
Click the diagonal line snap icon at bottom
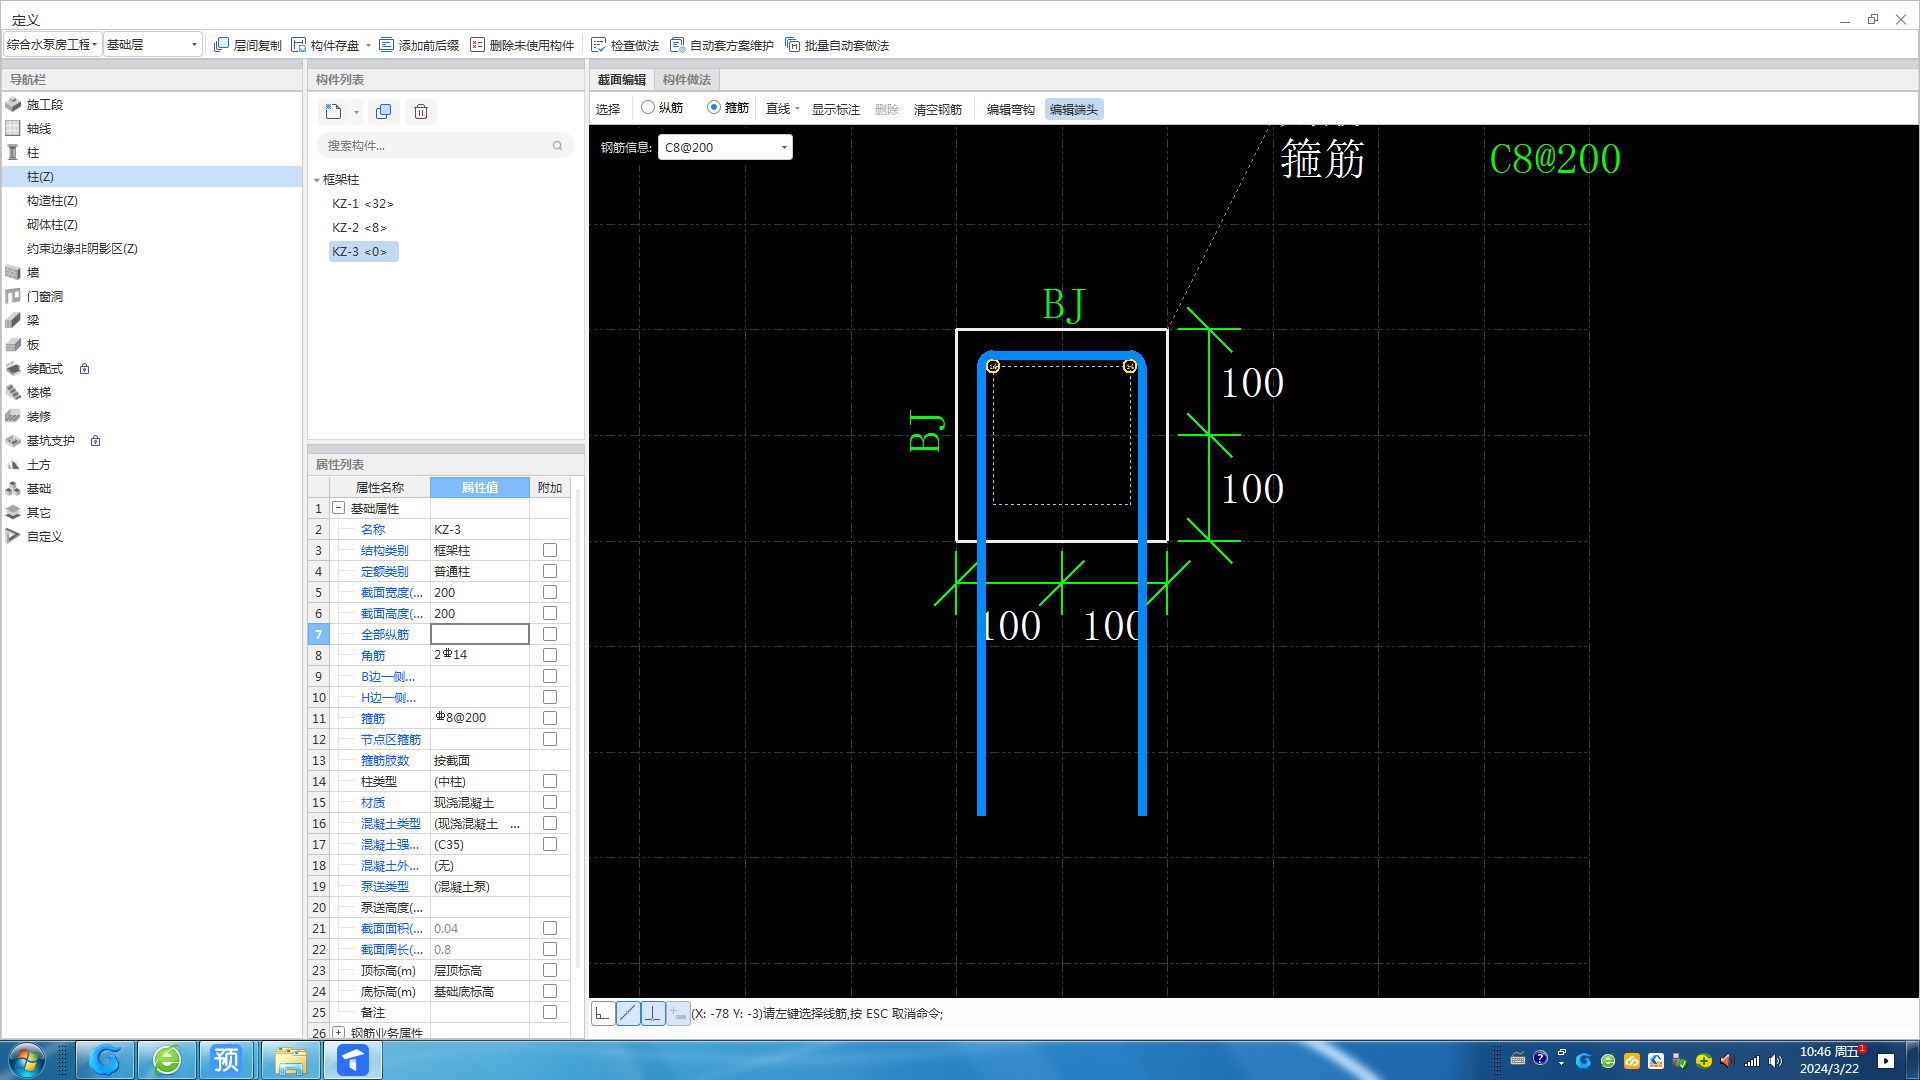pyautogui.click(x=628, y=1013)
